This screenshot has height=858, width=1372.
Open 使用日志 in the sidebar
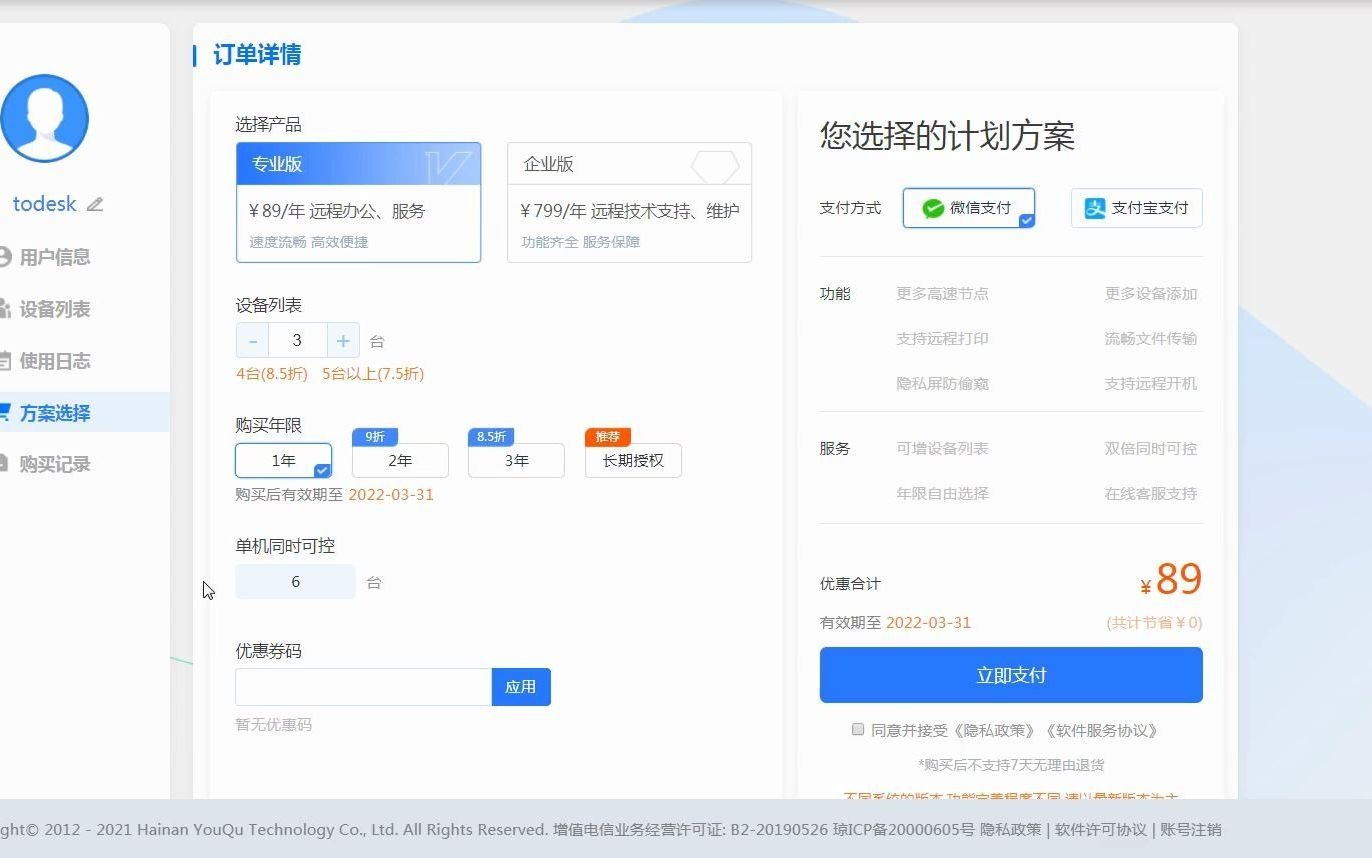click(x=55, y=361)
